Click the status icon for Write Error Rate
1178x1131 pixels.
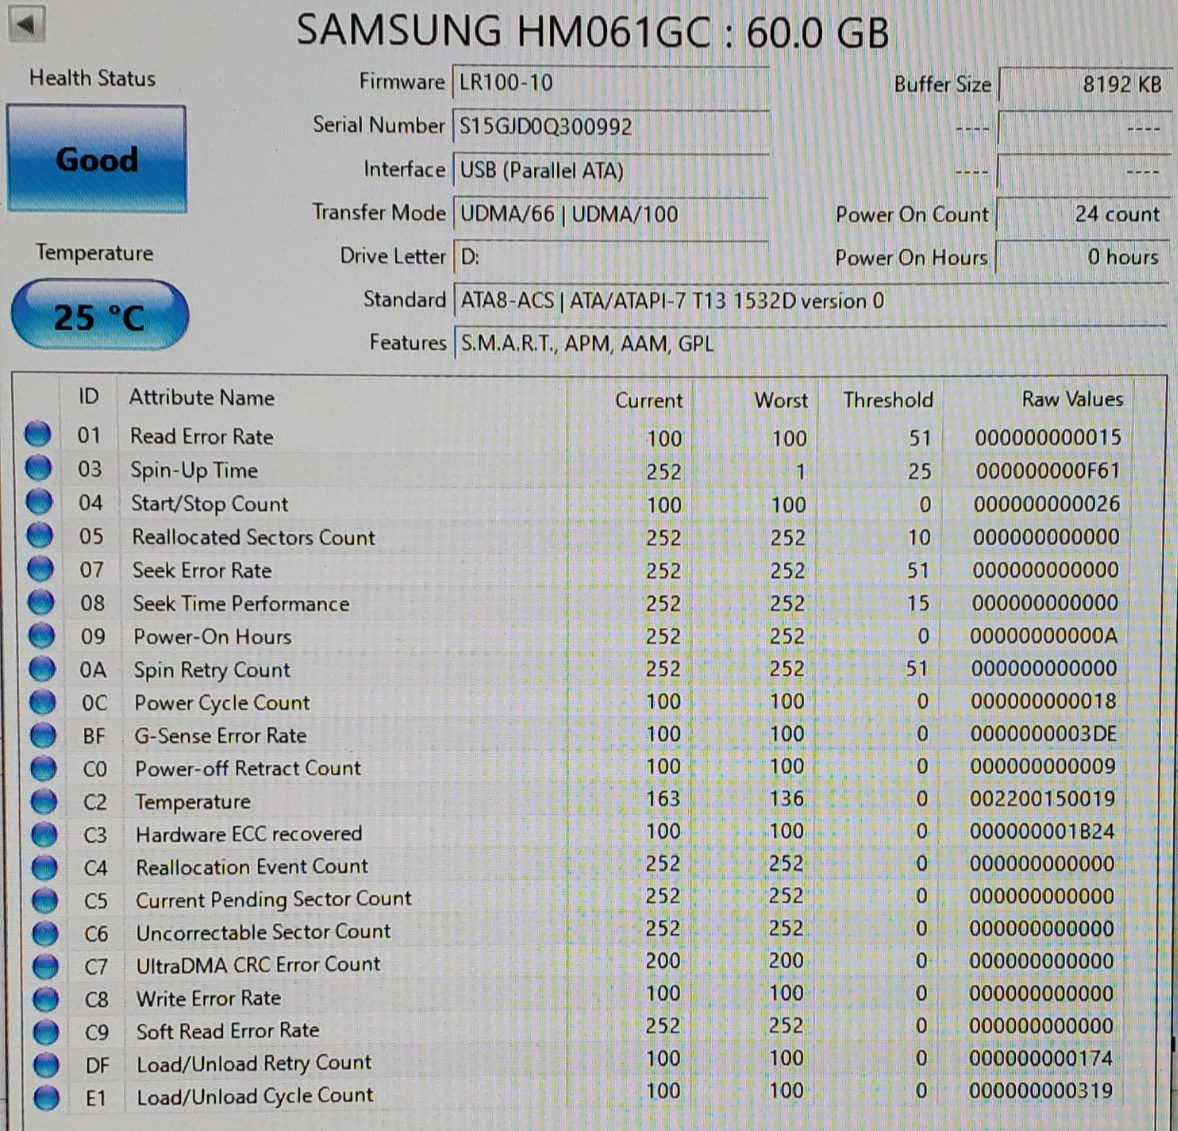(46, 999)
